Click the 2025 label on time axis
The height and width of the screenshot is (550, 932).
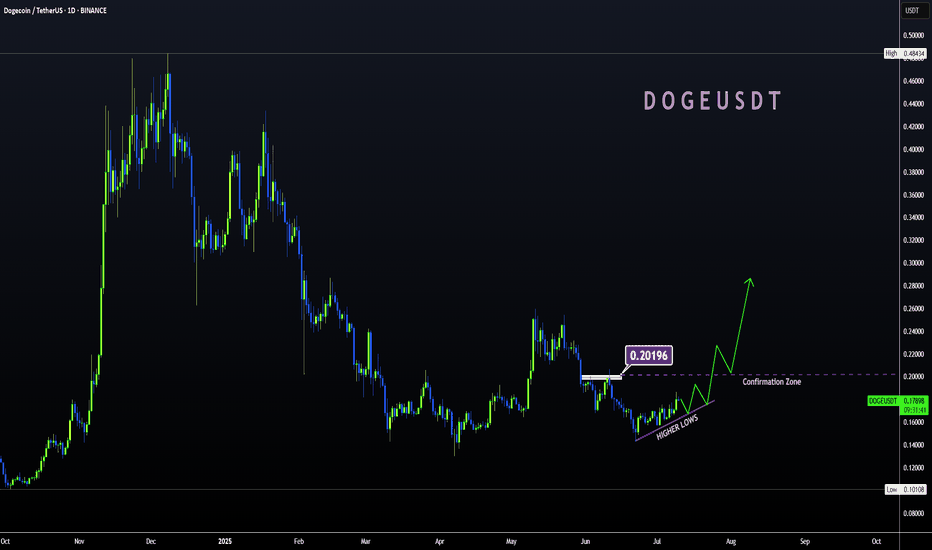[225, 541]
